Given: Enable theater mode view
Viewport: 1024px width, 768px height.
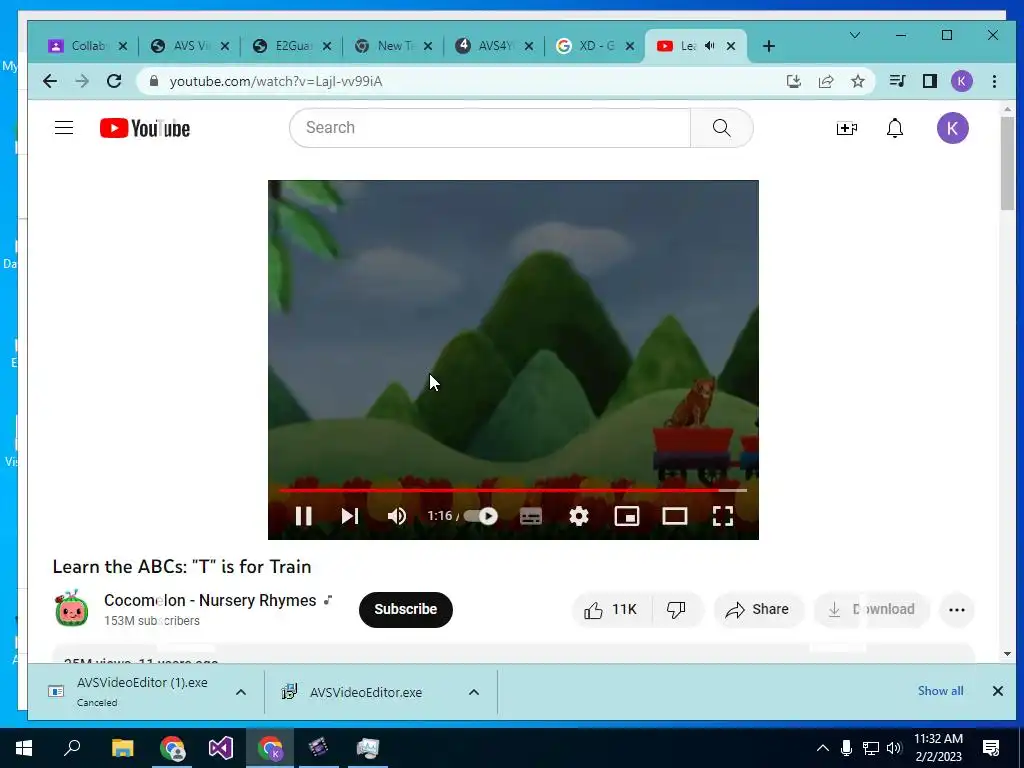Looking at the screenshot, I should click(x=675, y=516).
